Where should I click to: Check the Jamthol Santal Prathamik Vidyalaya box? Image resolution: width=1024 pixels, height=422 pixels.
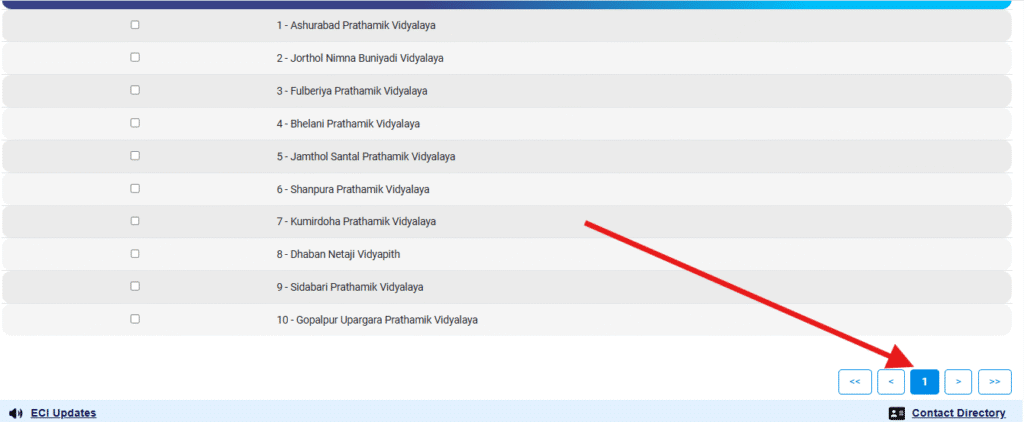(135, 156)
